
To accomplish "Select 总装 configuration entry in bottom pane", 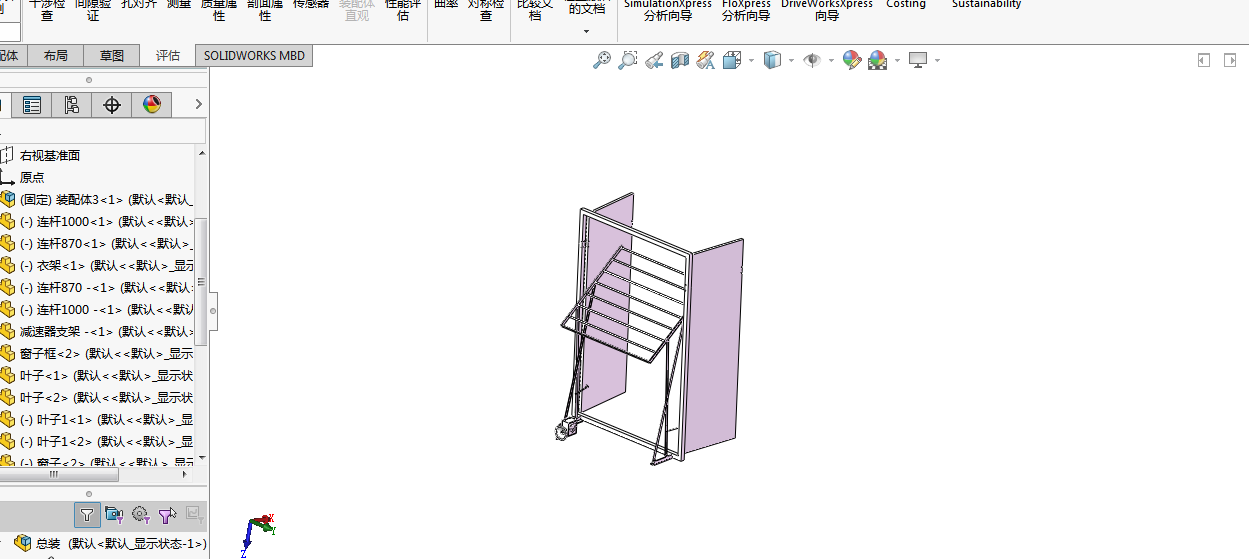I will (x=110, y=543).
